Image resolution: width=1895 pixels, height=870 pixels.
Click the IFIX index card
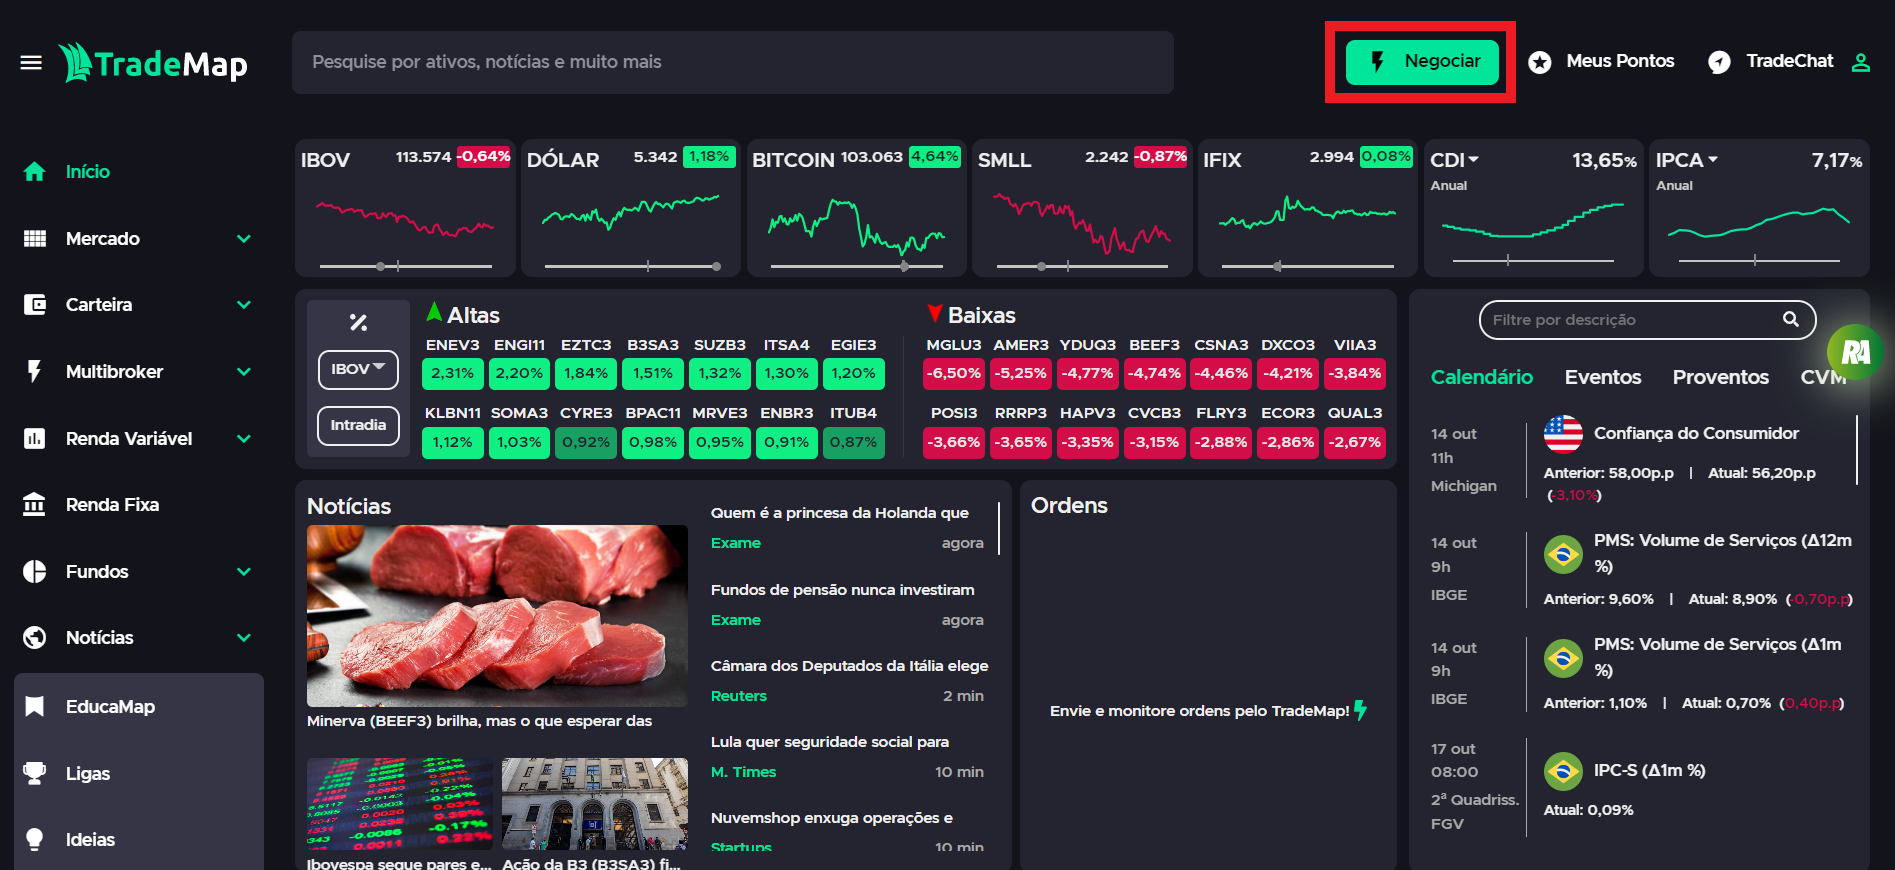point(1308,208)
